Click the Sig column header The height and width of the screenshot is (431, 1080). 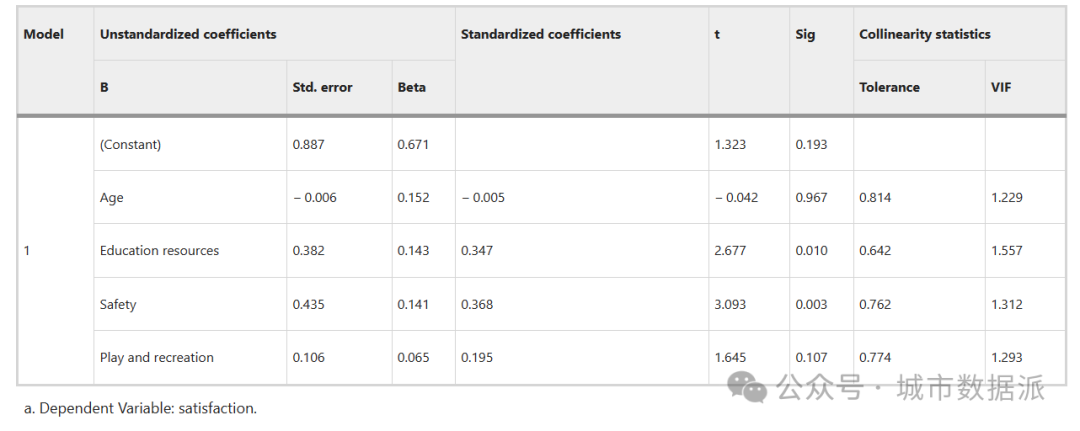(805, 34)
